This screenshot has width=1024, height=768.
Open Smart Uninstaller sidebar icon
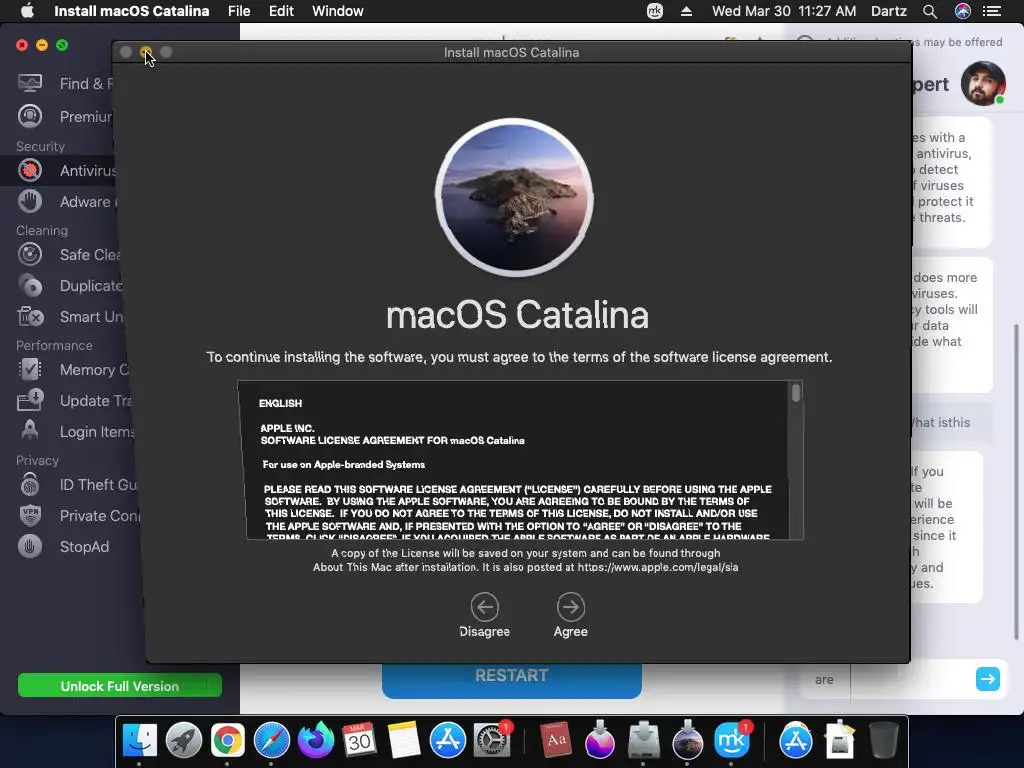[x=30, y=317]
